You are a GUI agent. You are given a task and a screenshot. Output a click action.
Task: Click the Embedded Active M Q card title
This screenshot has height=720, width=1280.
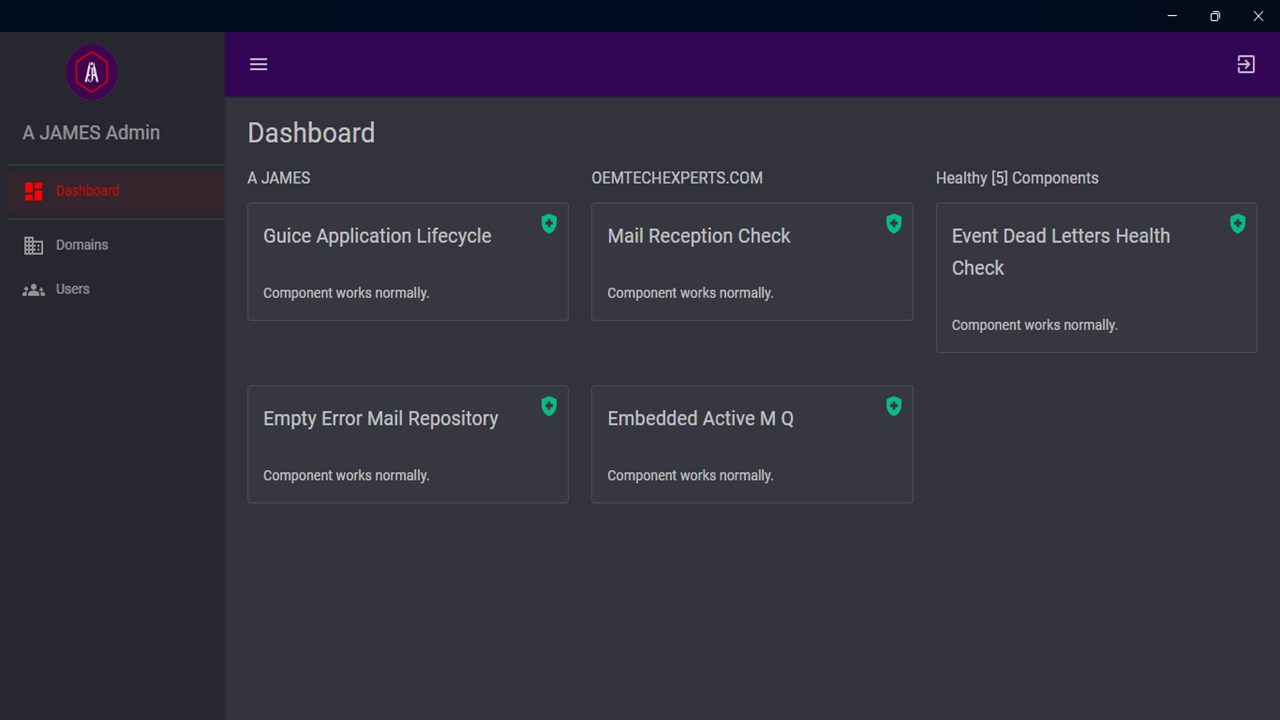(x=700, y=419)
